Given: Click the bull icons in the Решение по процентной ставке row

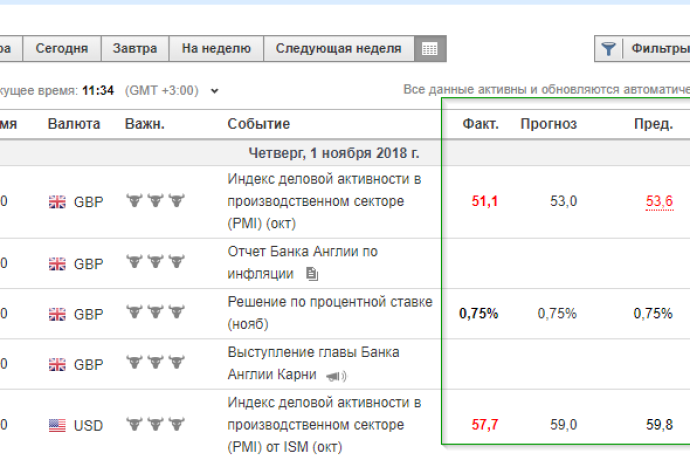Looking at the screenshot, I should (x=155, y=313).
